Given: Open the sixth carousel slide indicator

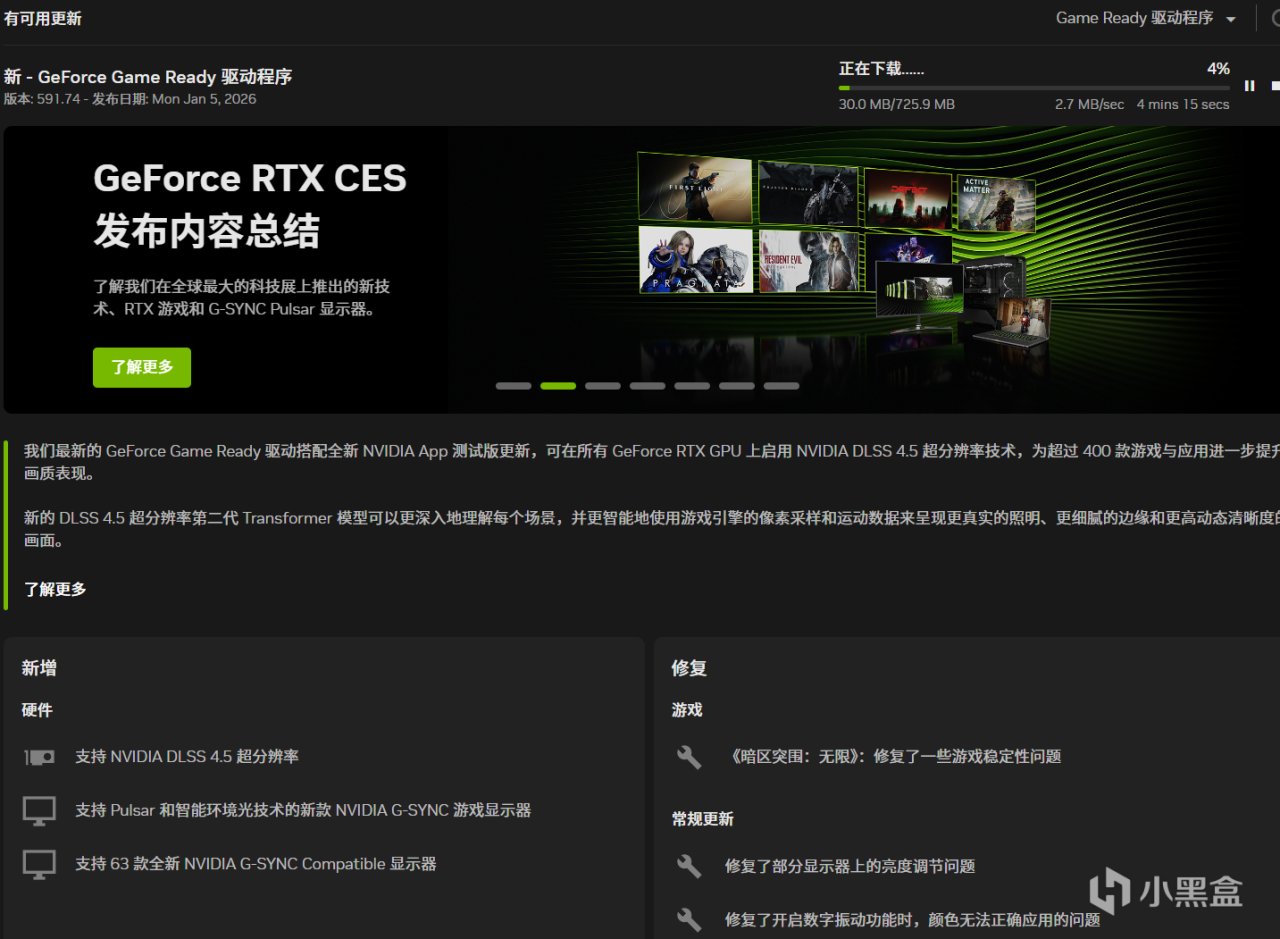Looking at the screenshot, I should (737, 386).
